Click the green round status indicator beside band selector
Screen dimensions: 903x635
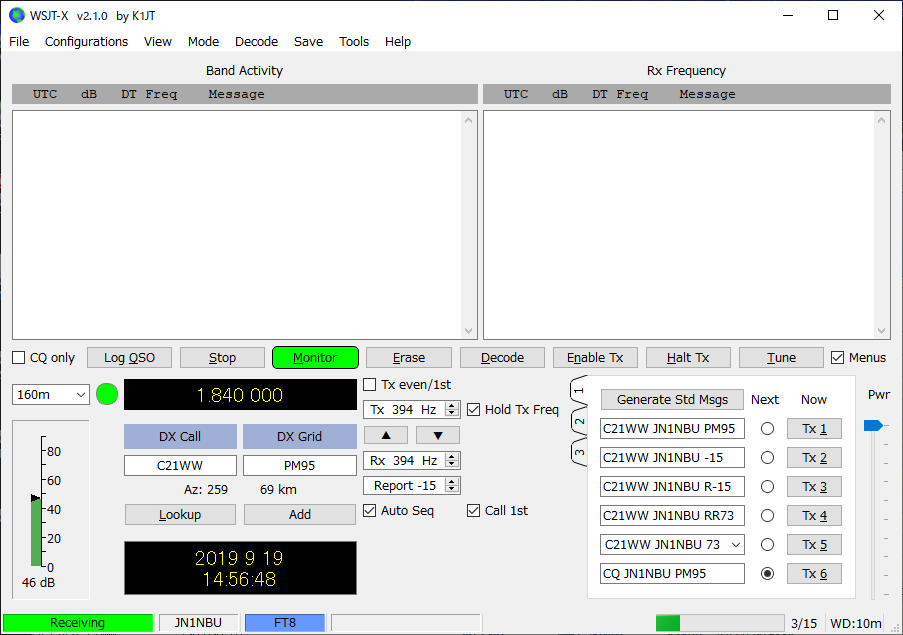point(107,394)
